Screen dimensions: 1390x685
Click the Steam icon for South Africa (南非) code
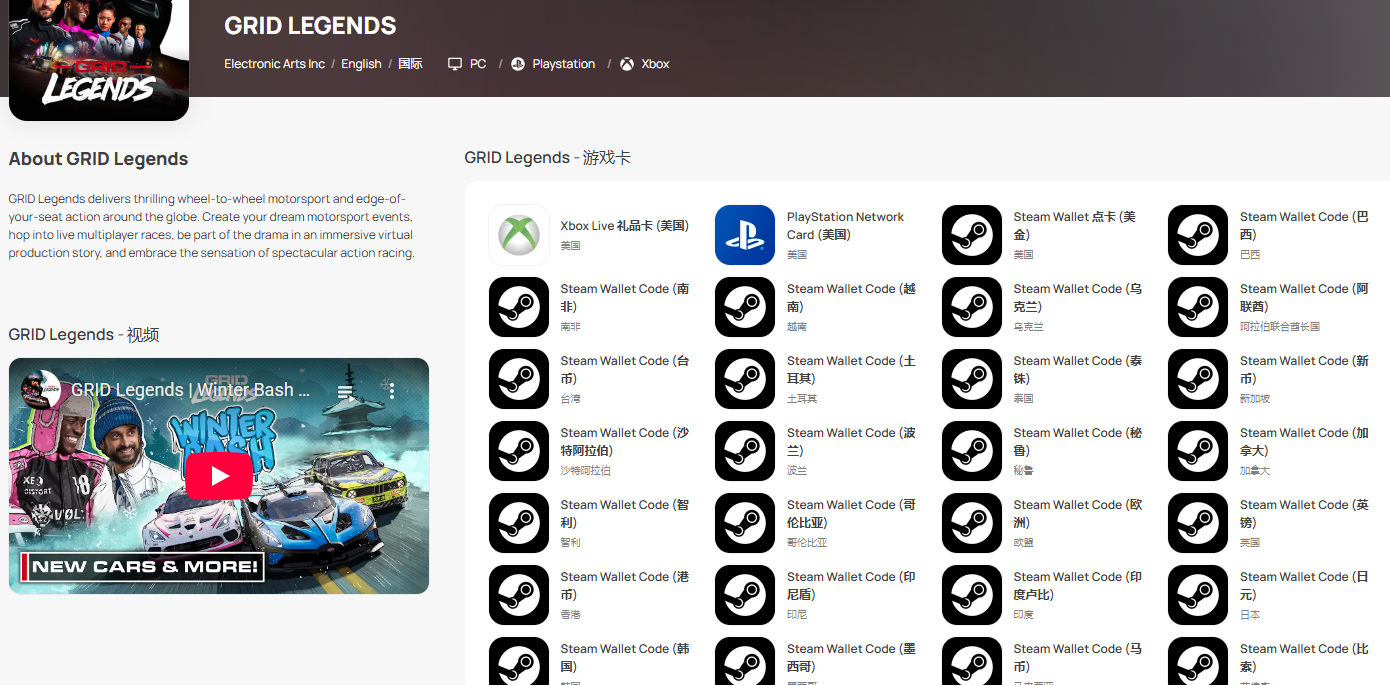[x=519, y=307]
